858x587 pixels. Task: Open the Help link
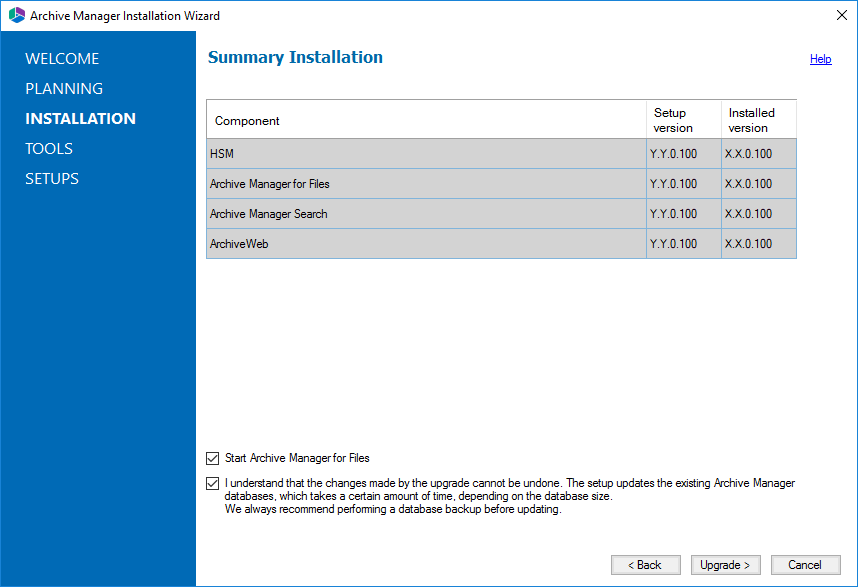point(820,60)
